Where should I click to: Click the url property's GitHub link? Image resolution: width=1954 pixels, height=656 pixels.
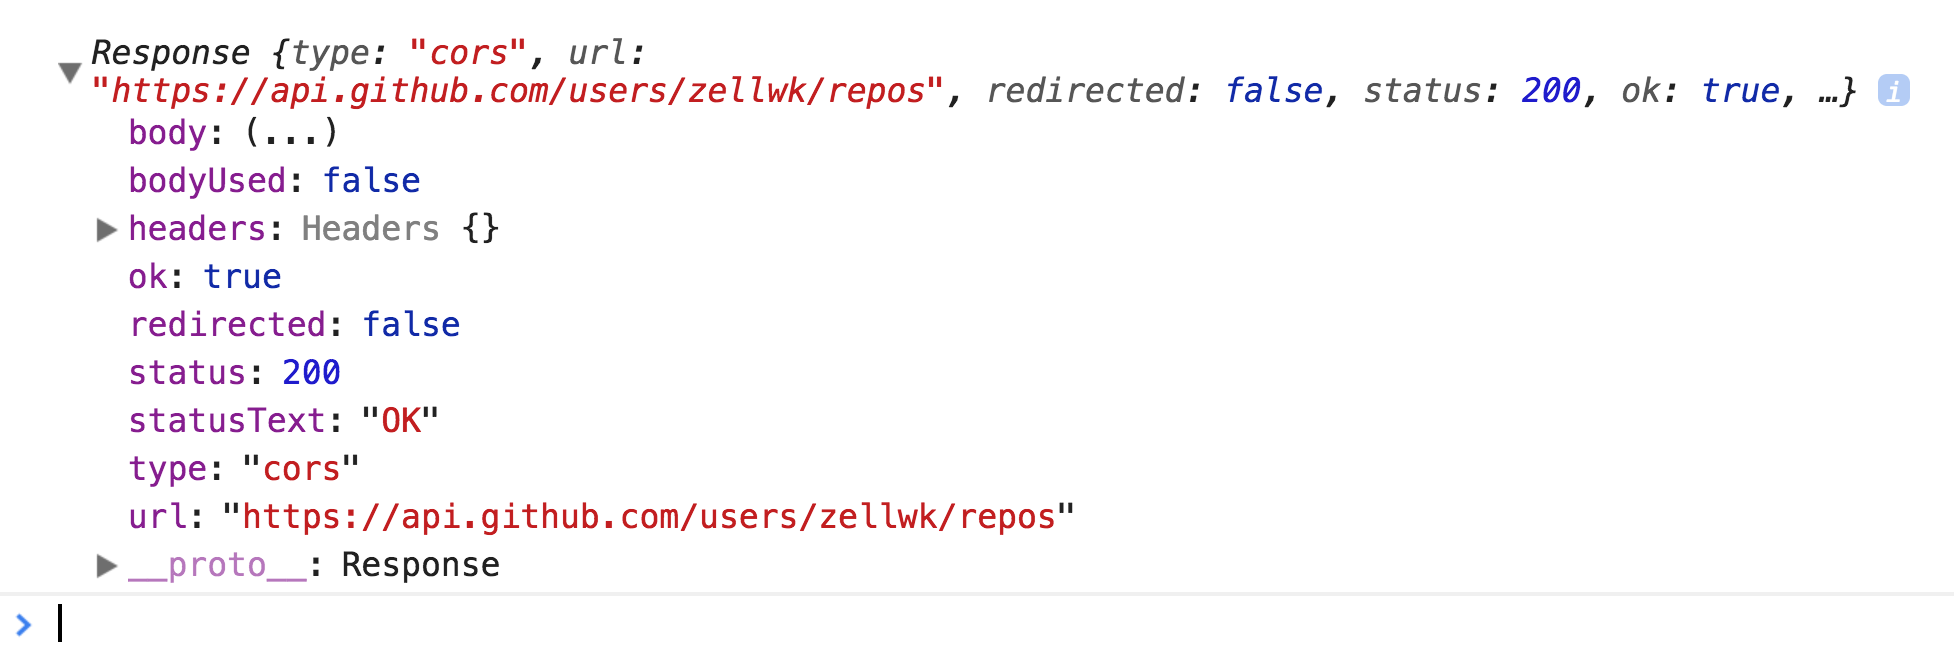coord(649,517)
